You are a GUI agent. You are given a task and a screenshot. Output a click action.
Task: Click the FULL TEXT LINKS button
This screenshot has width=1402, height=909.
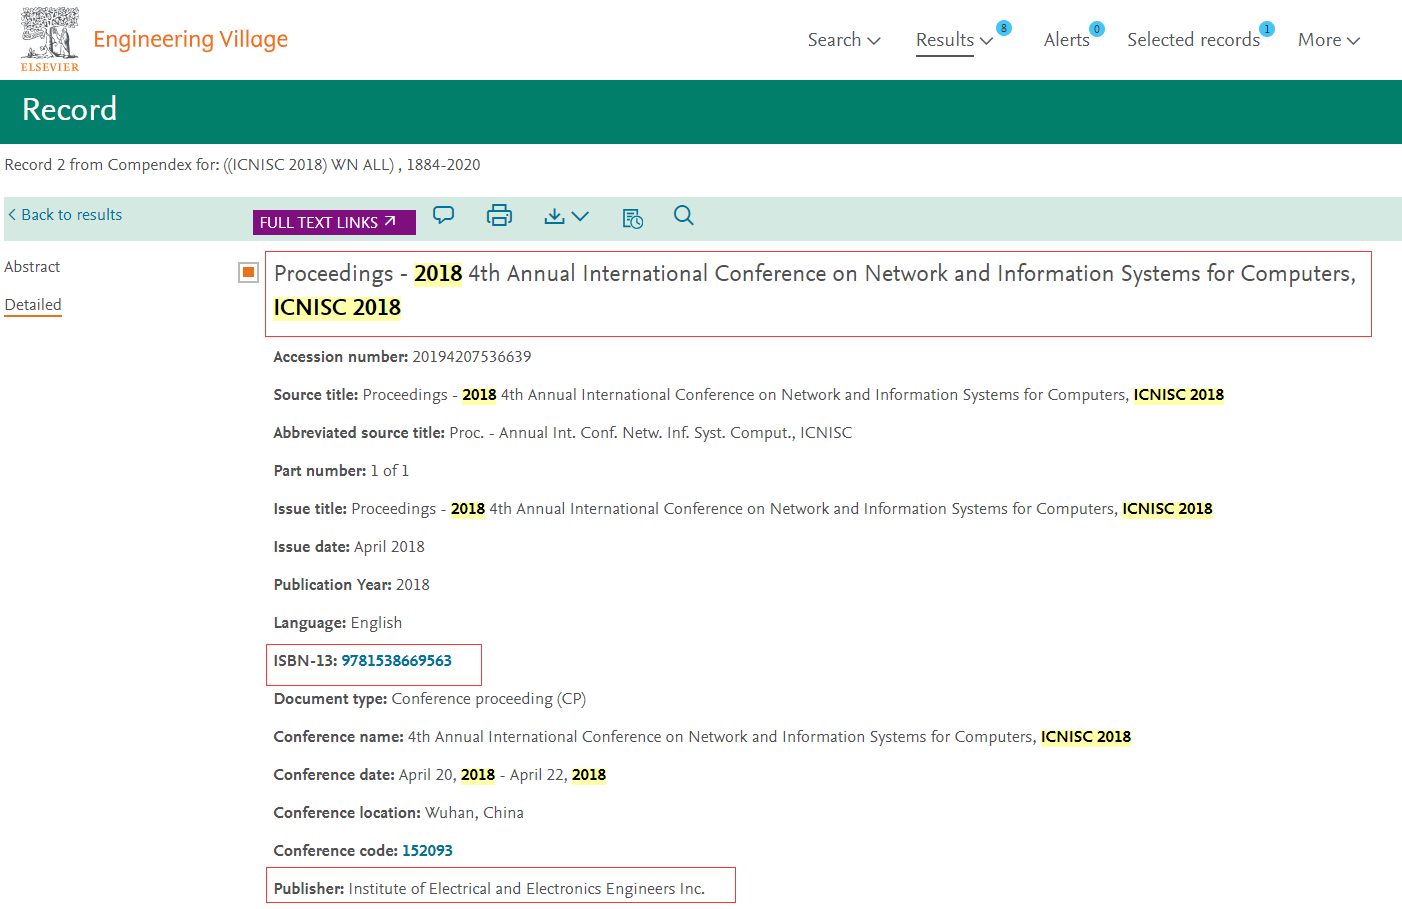point(334,222)
